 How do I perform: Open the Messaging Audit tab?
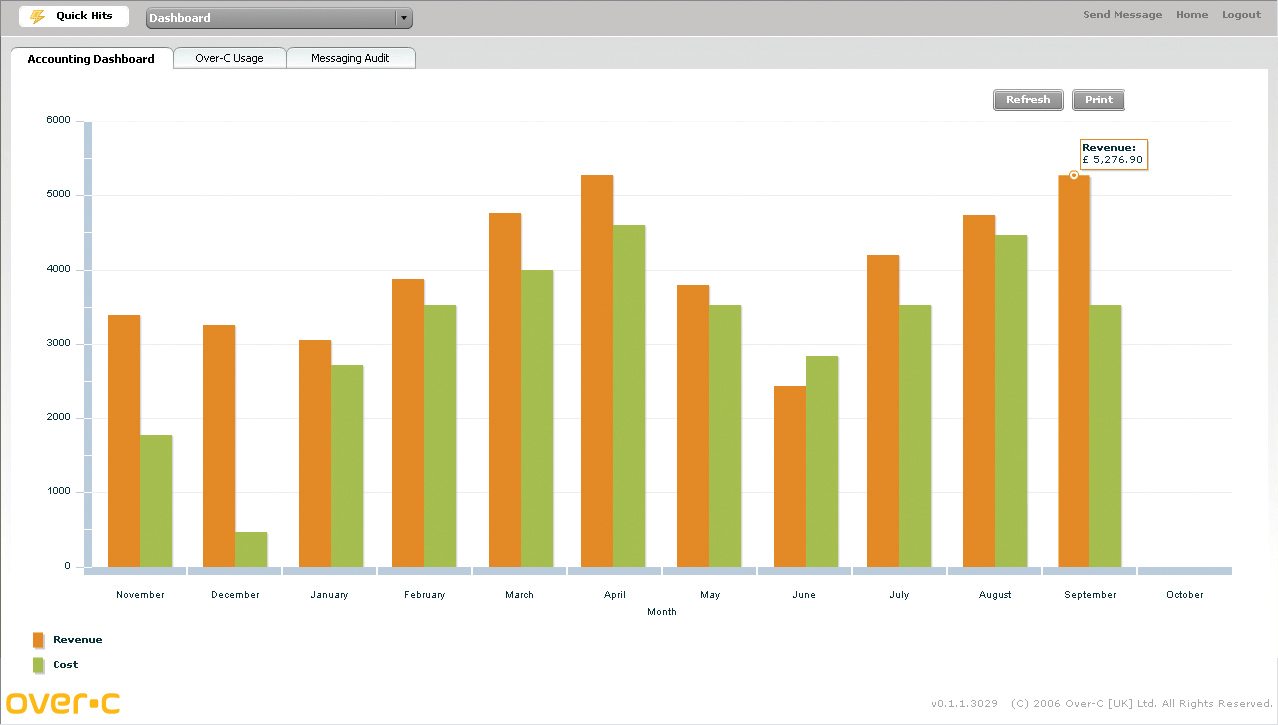click(350, 58)
